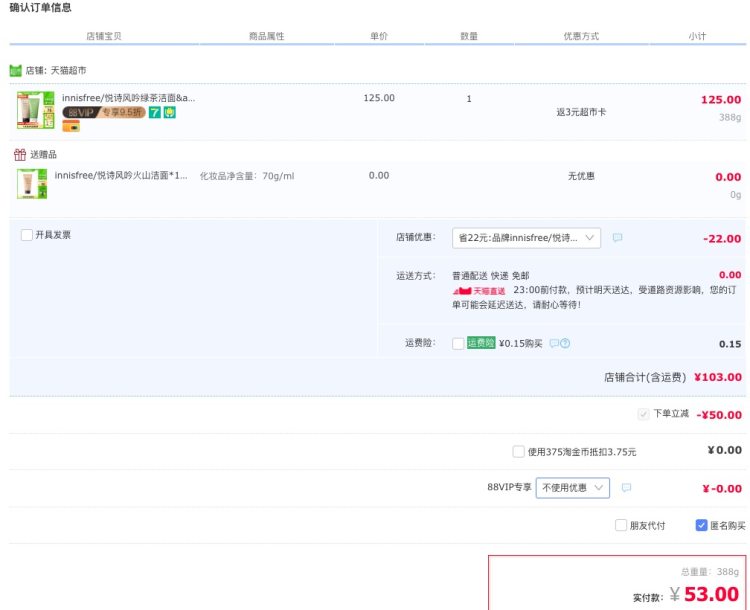Tick the 运费险 ¥0.15购买 checkbox
The height and width of the screenshot is (610, 750).
point(458,344)
